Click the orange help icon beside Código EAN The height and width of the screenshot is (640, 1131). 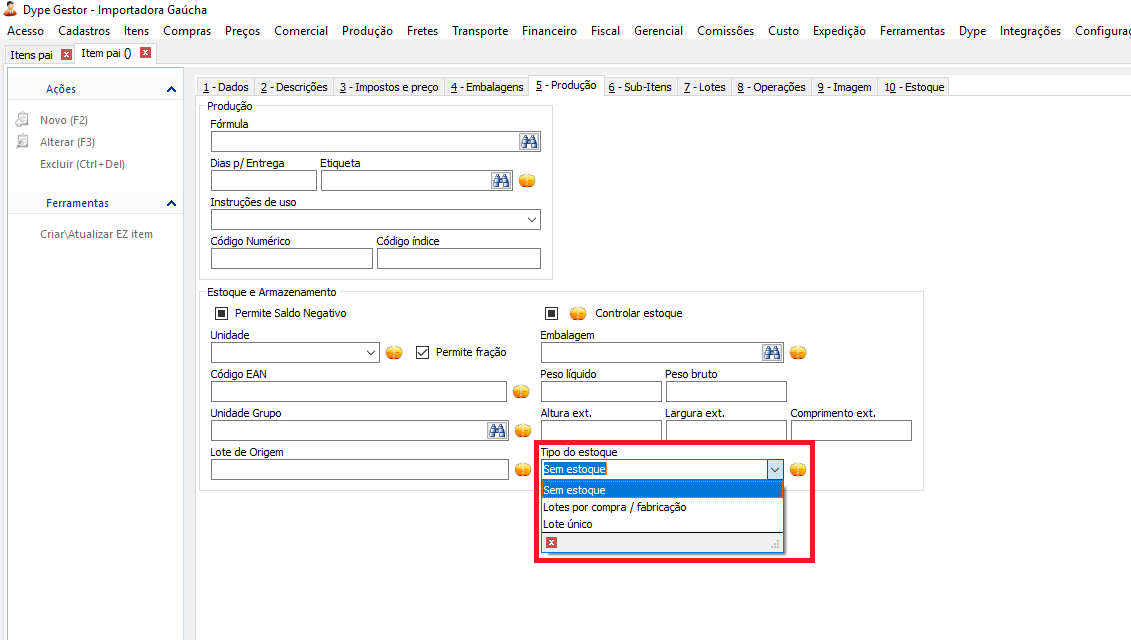click(521, 391)
